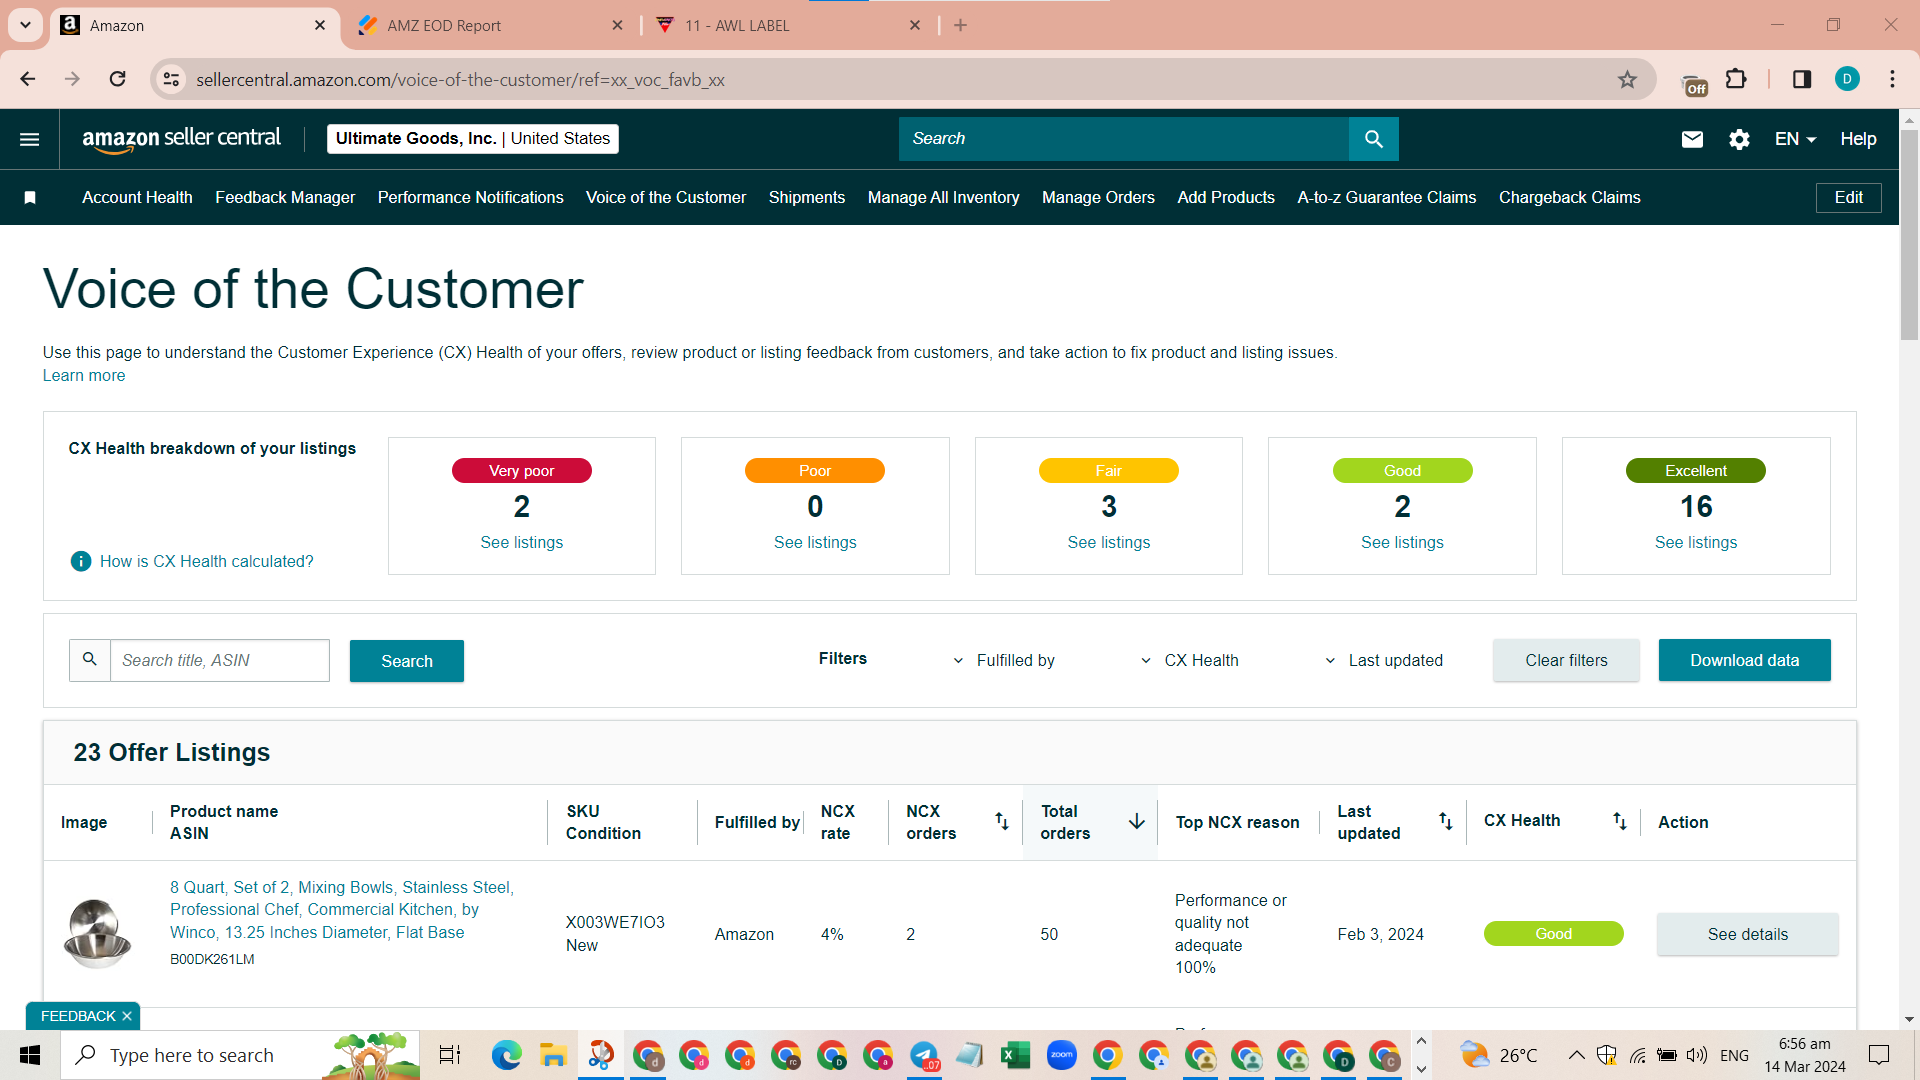Screen dimensions: 1920x1080
Task: Click See details for the Mixing Bowls listing
Action: (x=1747, y=934)
